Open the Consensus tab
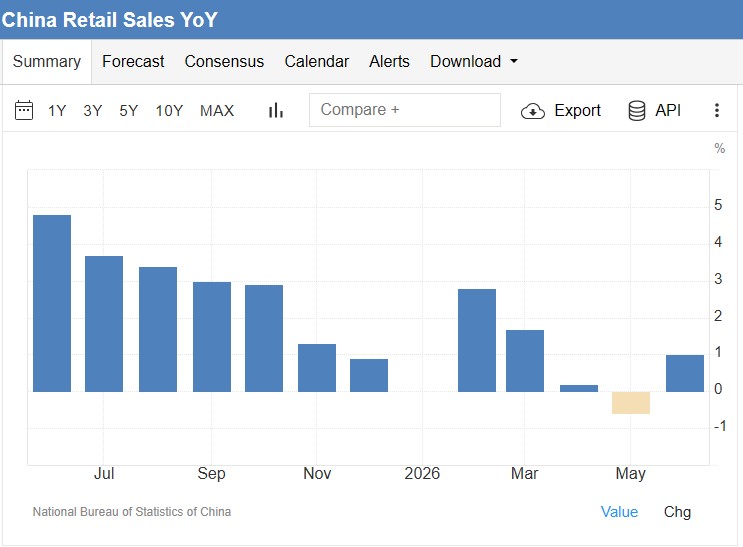The image size is (743, 547). [x=224, y=62]
